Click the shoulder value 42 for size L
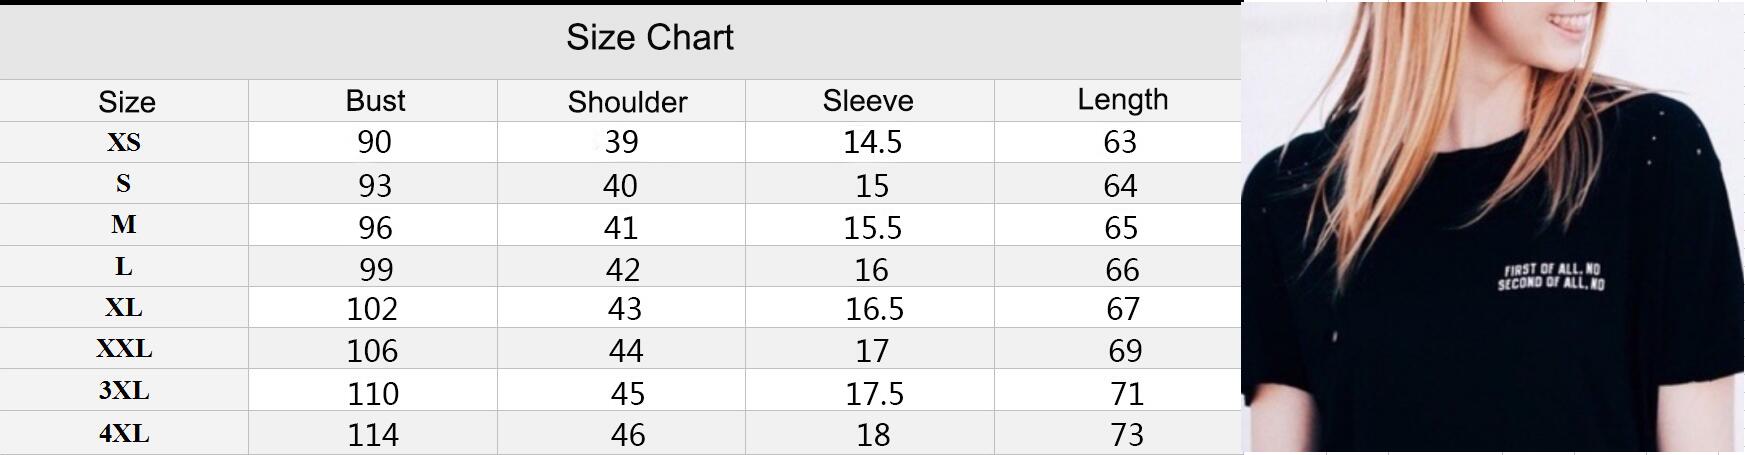The width and height of the screenshot is (1745, 455). point(623,270)
